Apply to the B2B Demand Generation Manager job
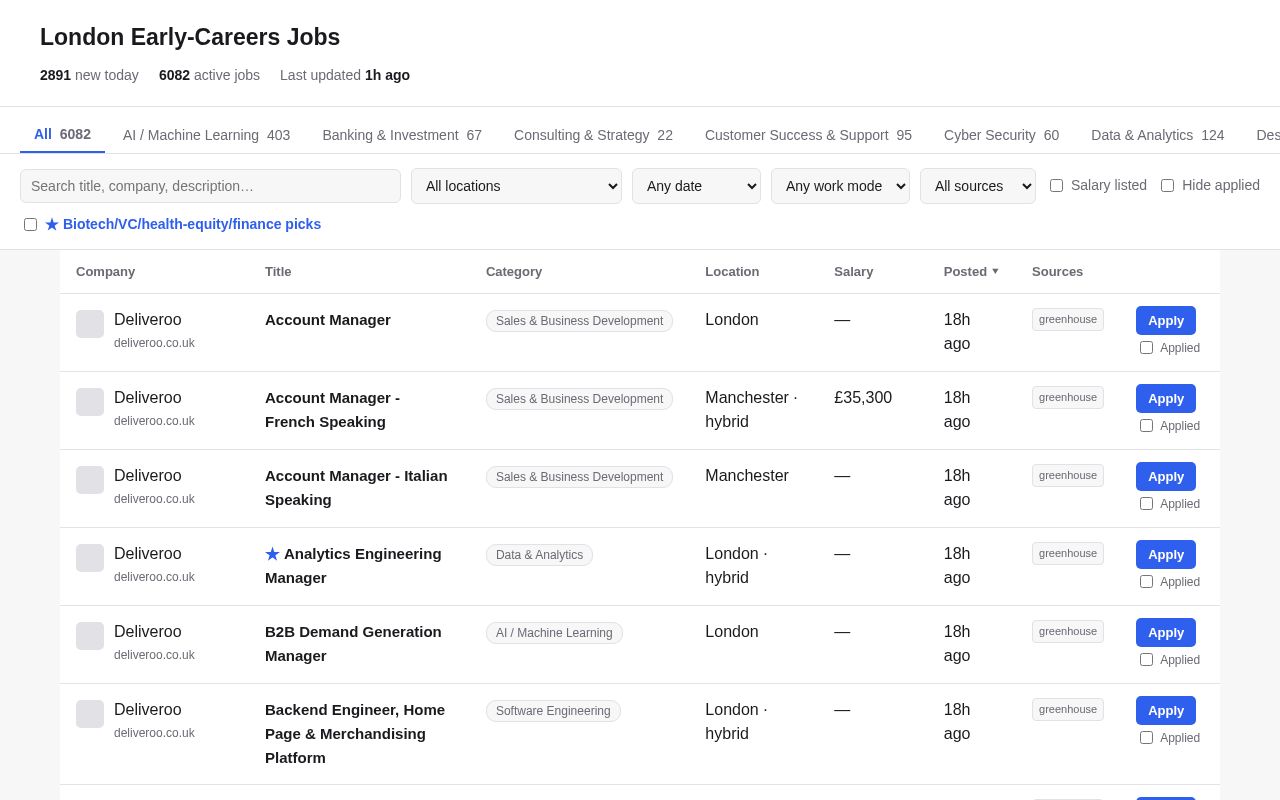This screenshot has width=1280, height=800. pos(1166,632)
